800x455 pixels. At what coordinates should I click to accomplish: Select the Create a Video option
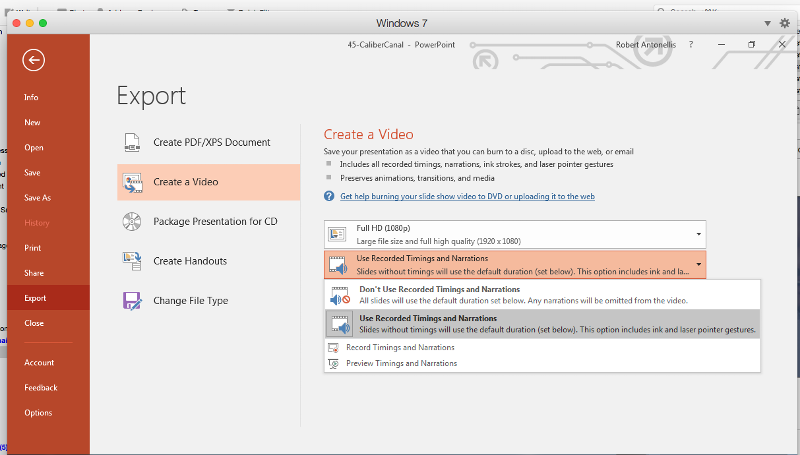209,182
